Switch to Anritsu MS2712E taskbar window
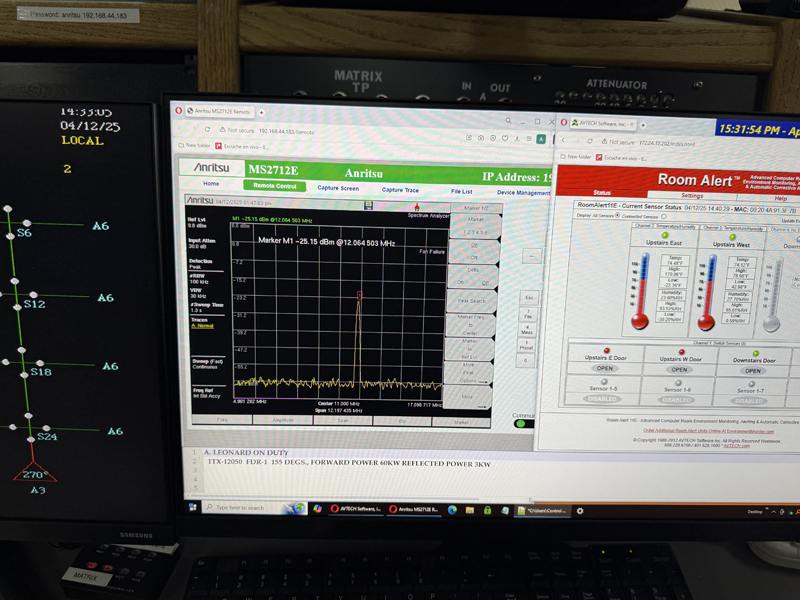 click(x=413, y=509)
